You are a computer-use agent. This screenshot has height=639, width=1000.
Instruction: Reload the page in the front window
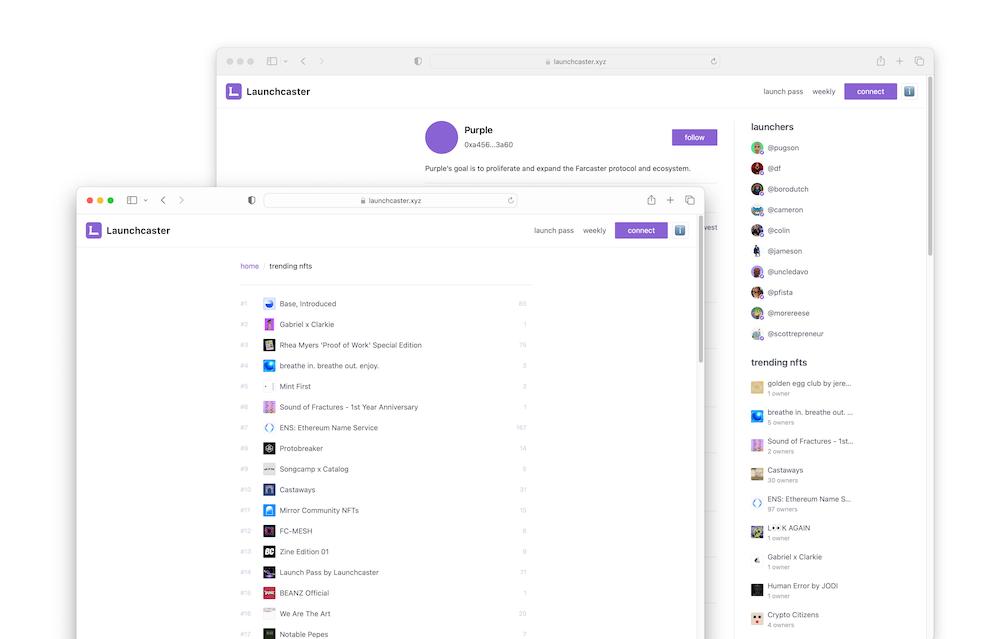pyautogui.click(x=511, y=200)
